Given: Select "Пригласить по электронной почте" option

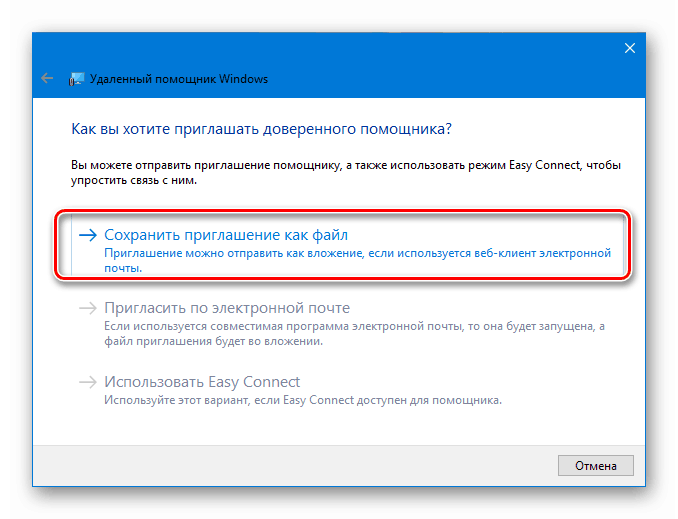Looking at the screenshot, I should point(227,308).
